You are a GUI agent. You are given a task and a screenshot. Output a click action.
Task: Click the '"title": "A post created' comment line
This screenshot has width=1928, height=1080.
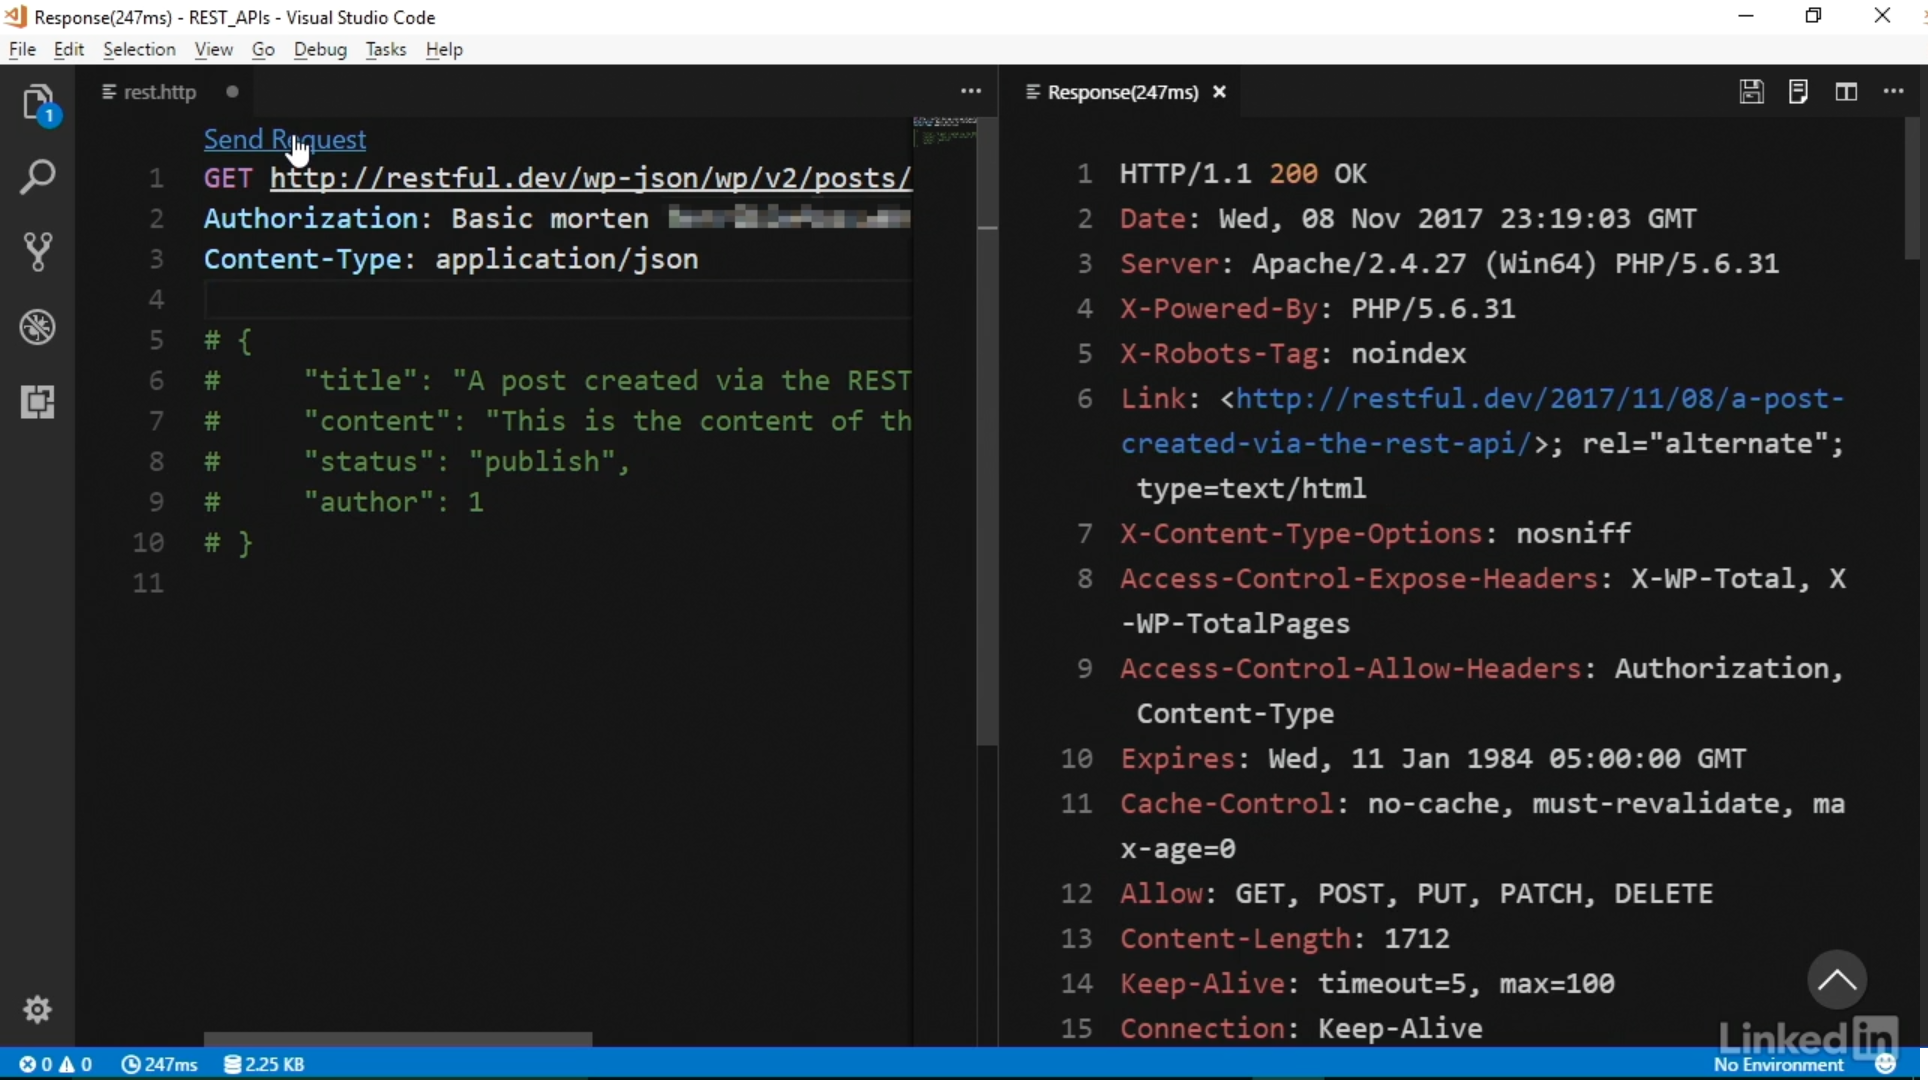558,380
